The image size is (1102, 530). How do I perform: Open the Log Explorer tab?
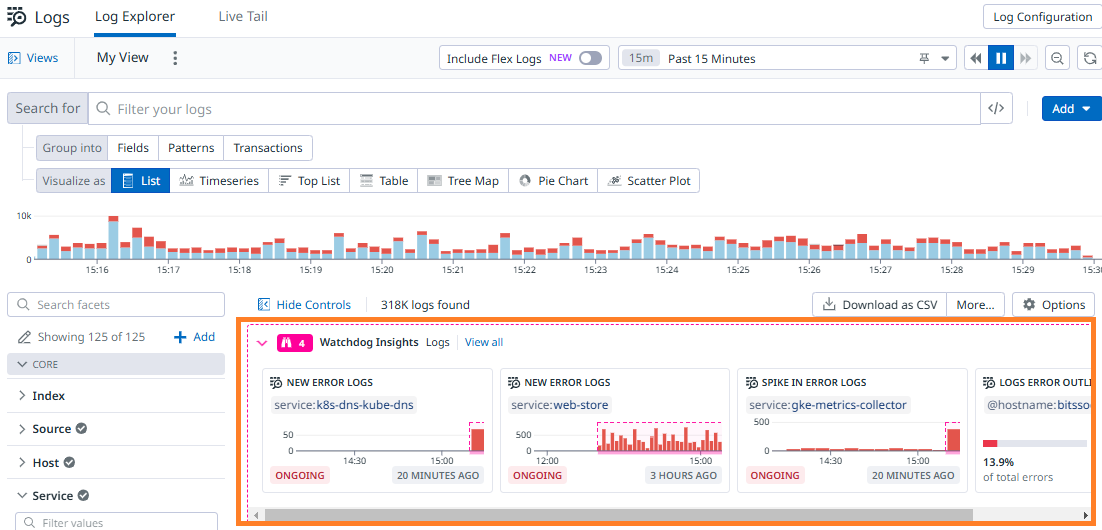[135, 17]
